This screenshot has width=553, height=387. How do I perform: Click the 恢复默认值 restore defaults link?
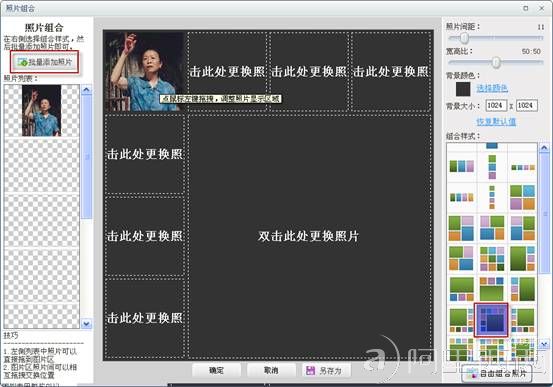pos(496,122)
